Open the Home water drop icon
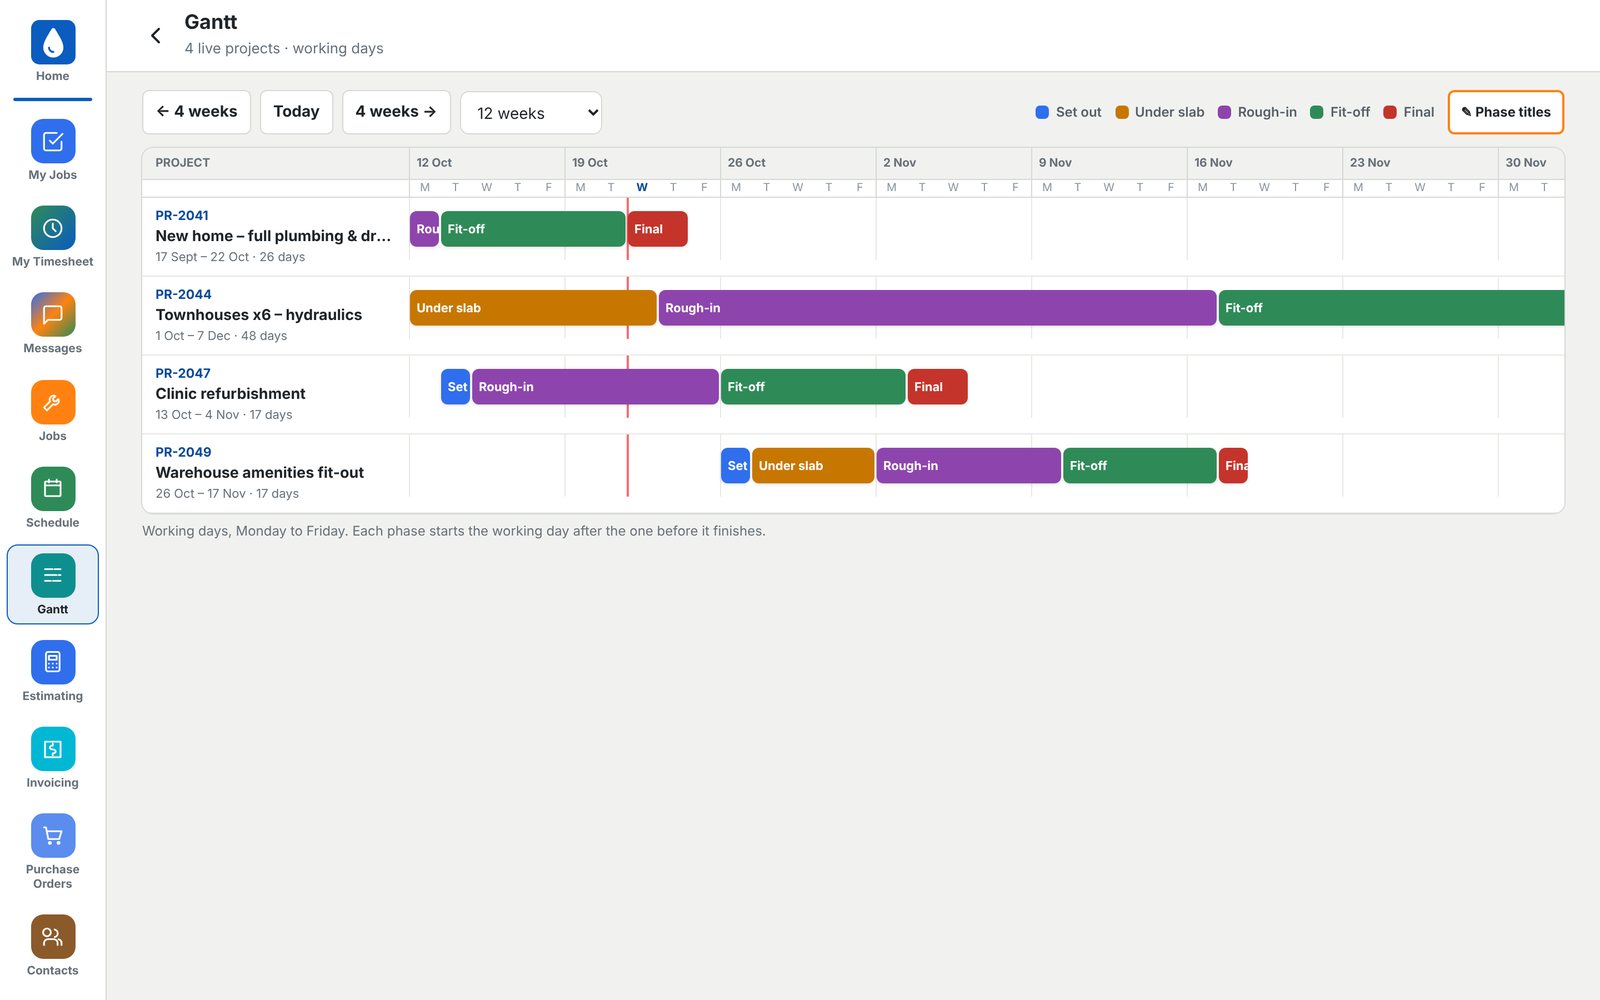The image size is (1600, 1000). [x=53, y=42]
